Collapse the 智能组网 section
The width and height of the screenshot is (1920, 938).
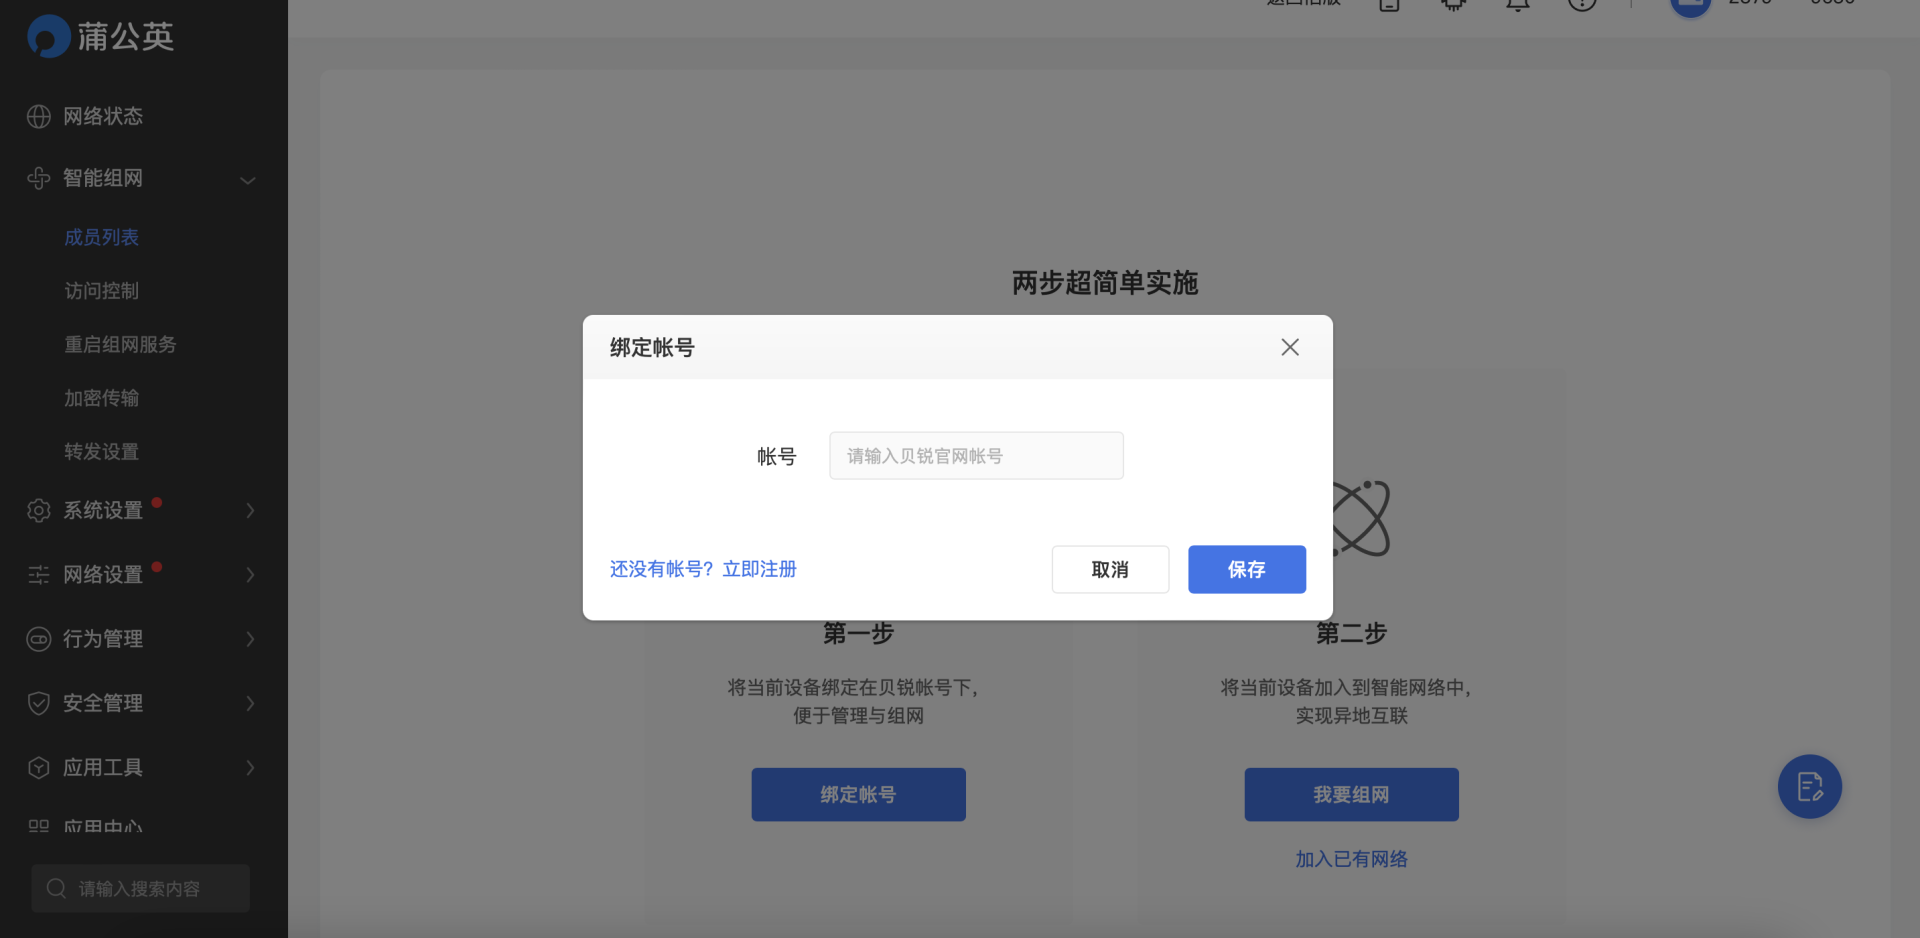coord(248,180)
